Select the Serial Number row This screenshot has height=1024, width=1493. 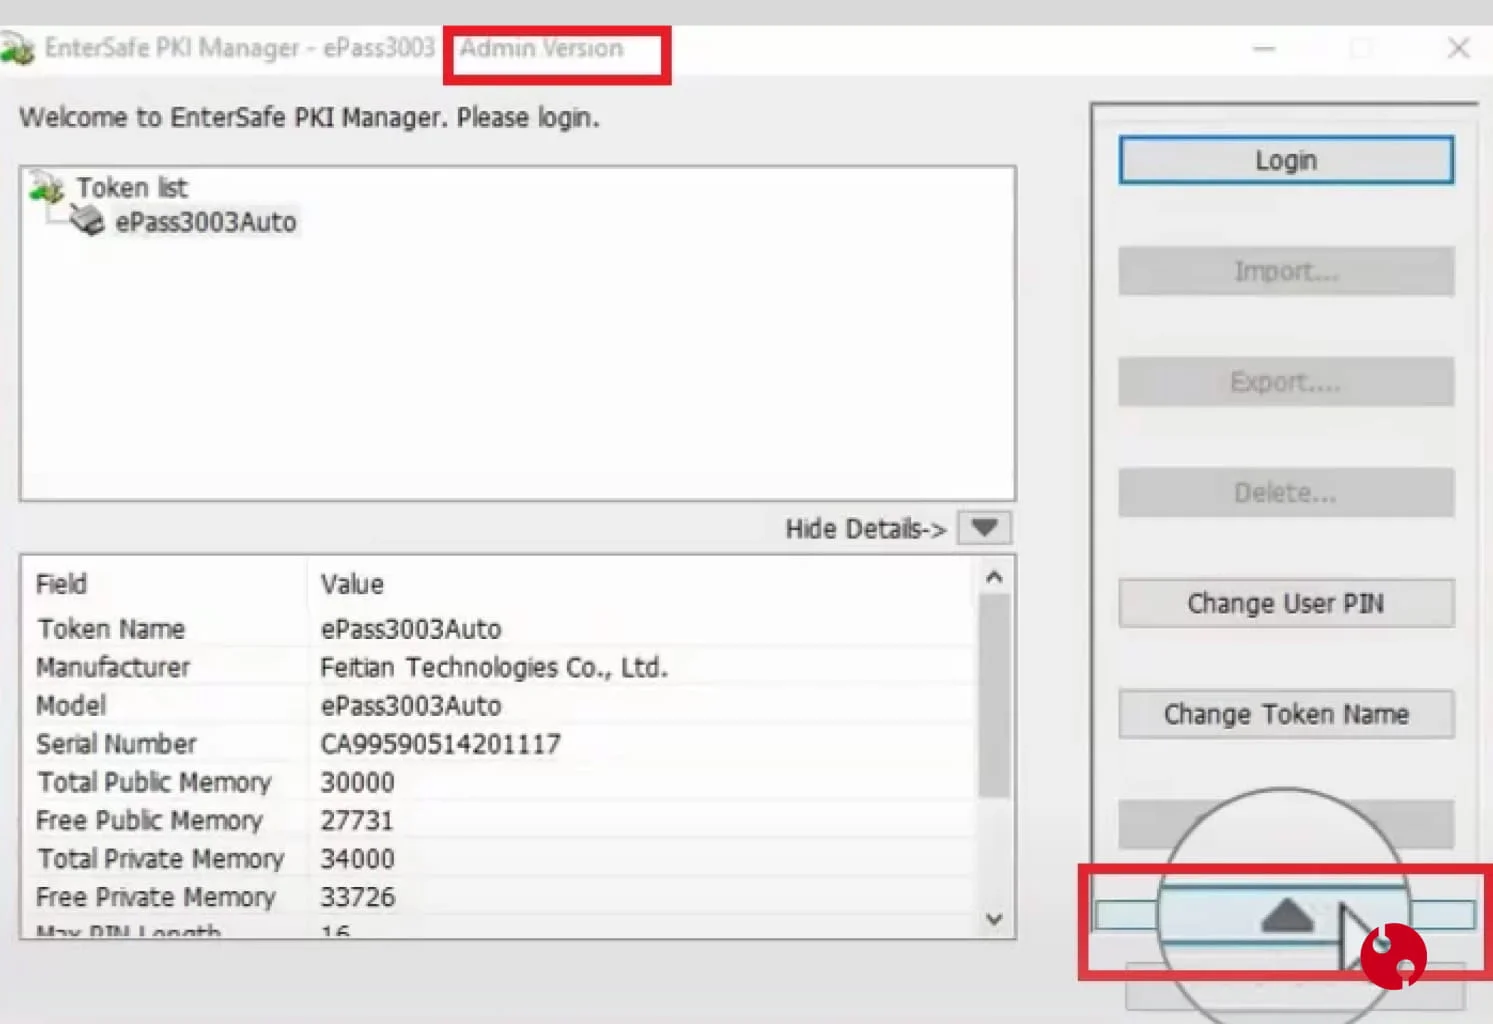[497, 744]
